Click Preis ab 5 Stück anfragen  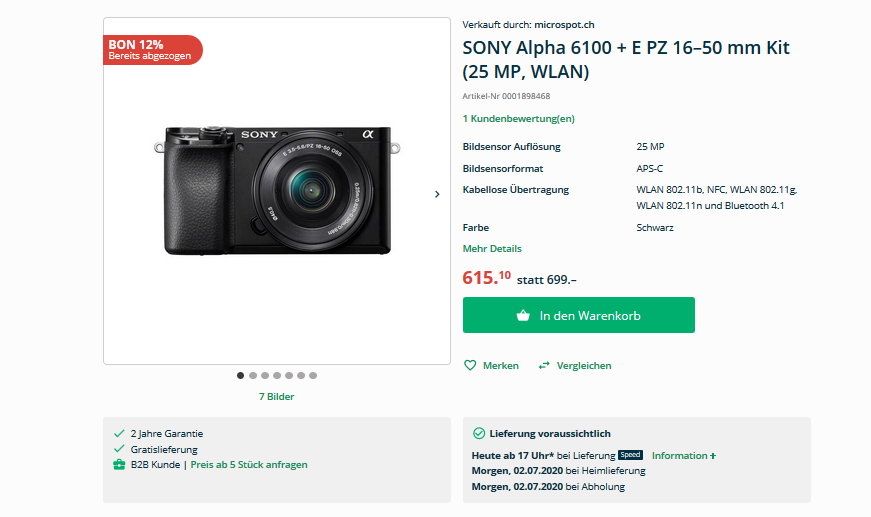[249, 465]
